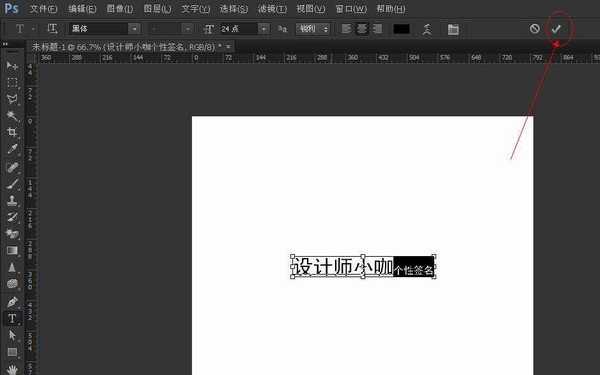Open the anti-aliasing method dropdown

pos(313,29)
